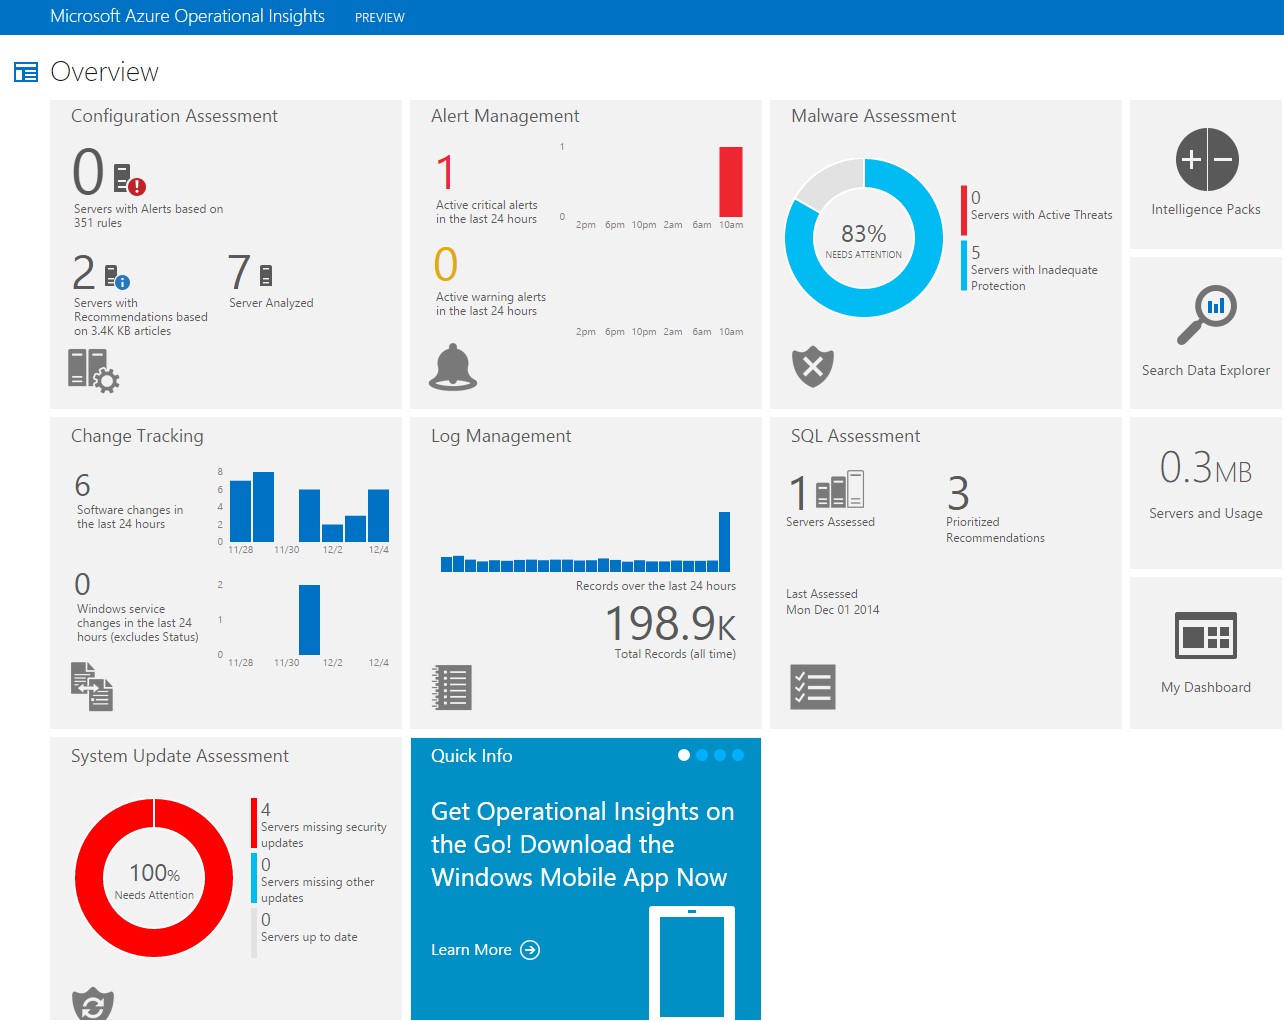Select the third Quick Info carousel dot

click(720, 755)
